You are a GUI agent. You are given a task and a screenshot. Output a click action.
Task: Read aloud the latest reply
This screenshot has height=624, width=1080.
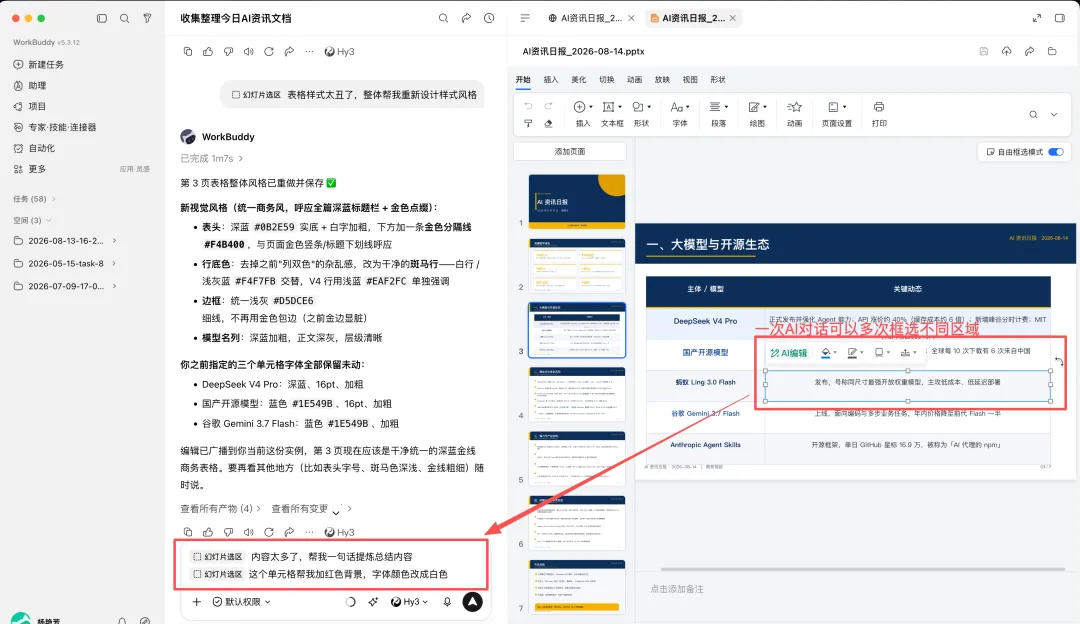[249, 532]
